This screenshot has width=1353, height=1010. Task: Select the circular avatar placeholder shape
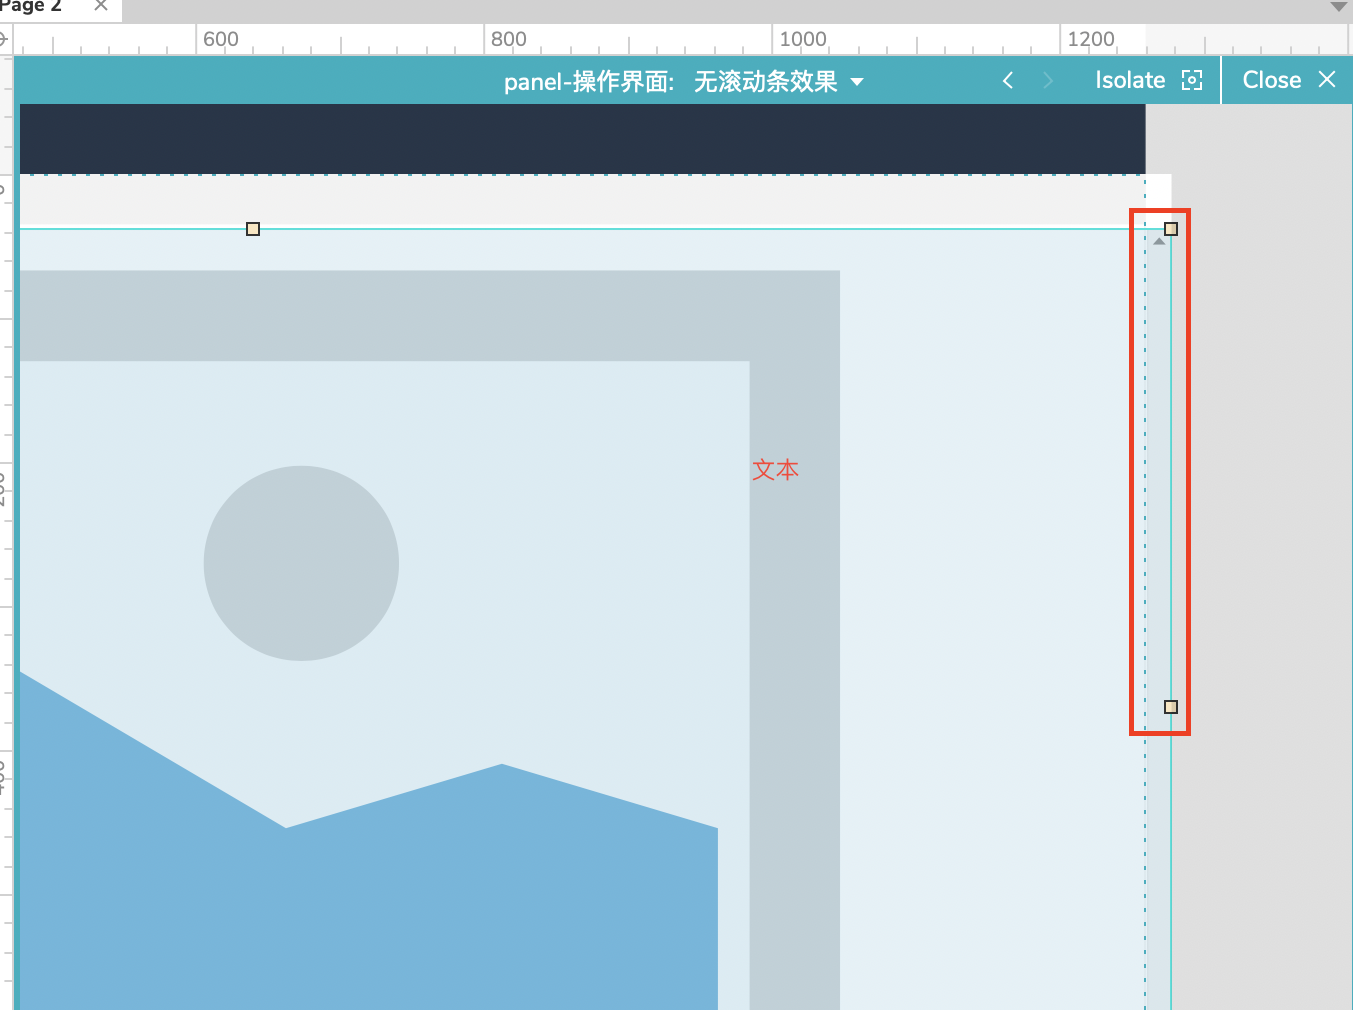pyautogui.click(x=301, y=563)
